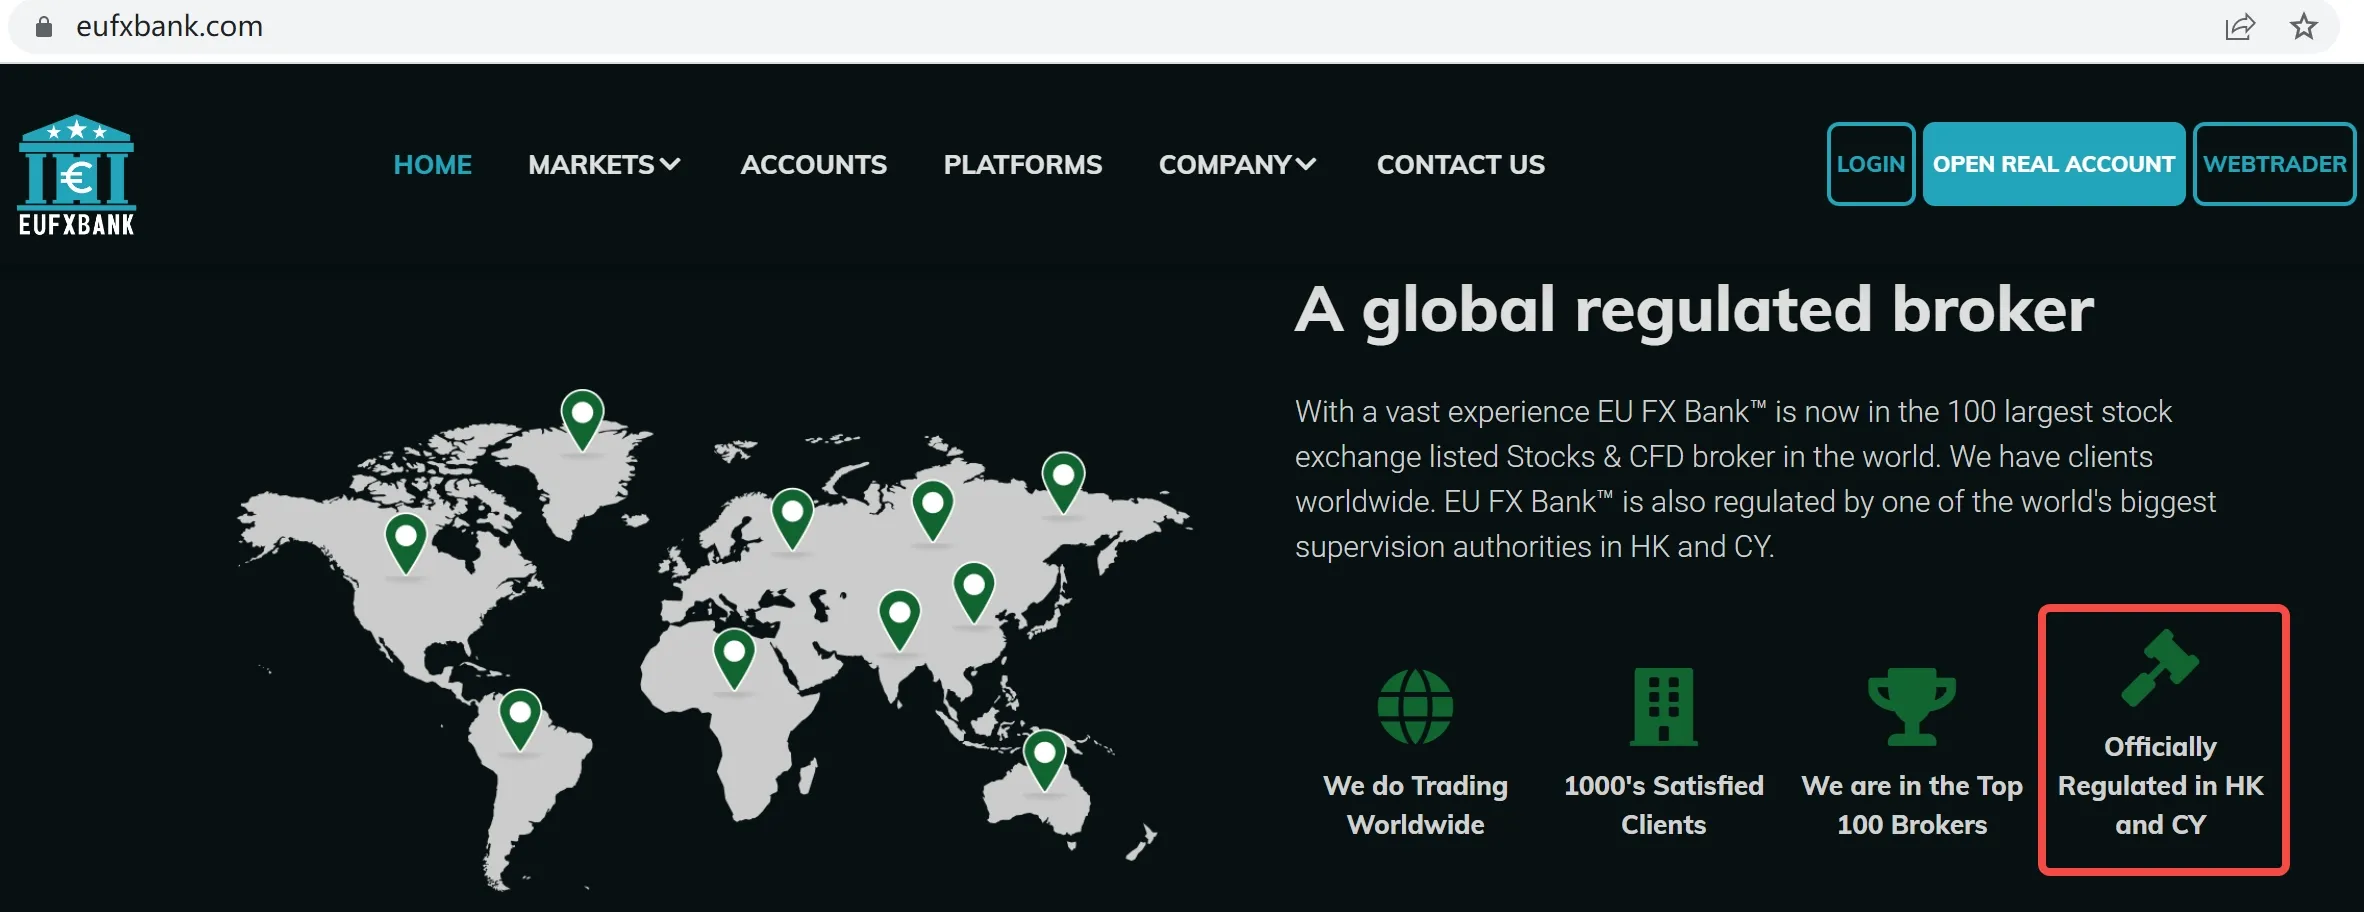This screenshot has height=912, width=2364.
Task: Click '1000's Satisfied Clients' text
Action: [1664, 805]
